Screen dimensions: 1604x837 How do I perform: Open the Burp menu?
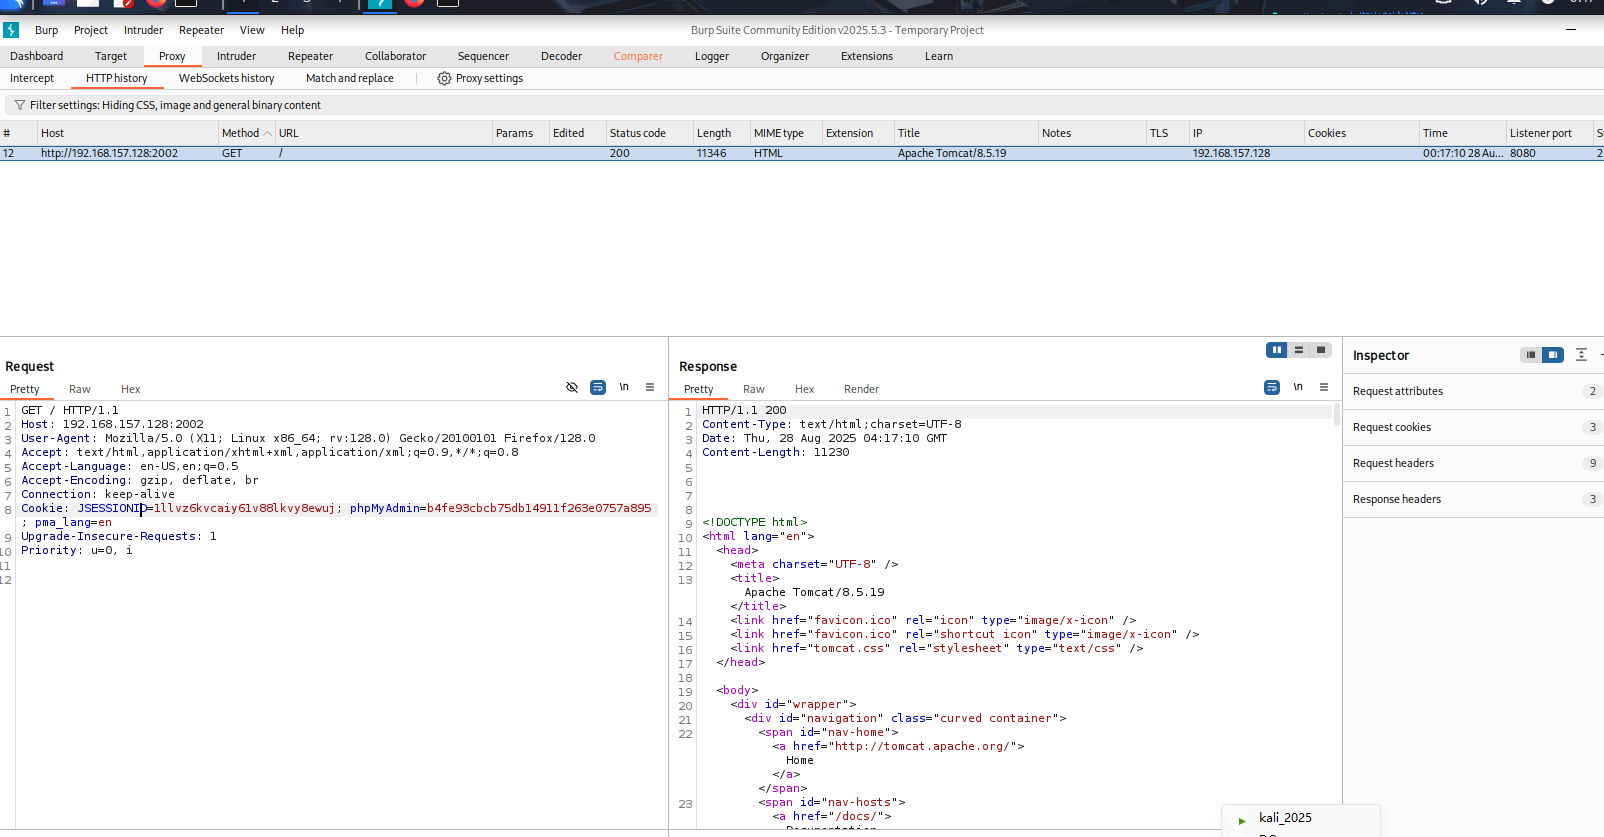[46, 30]
